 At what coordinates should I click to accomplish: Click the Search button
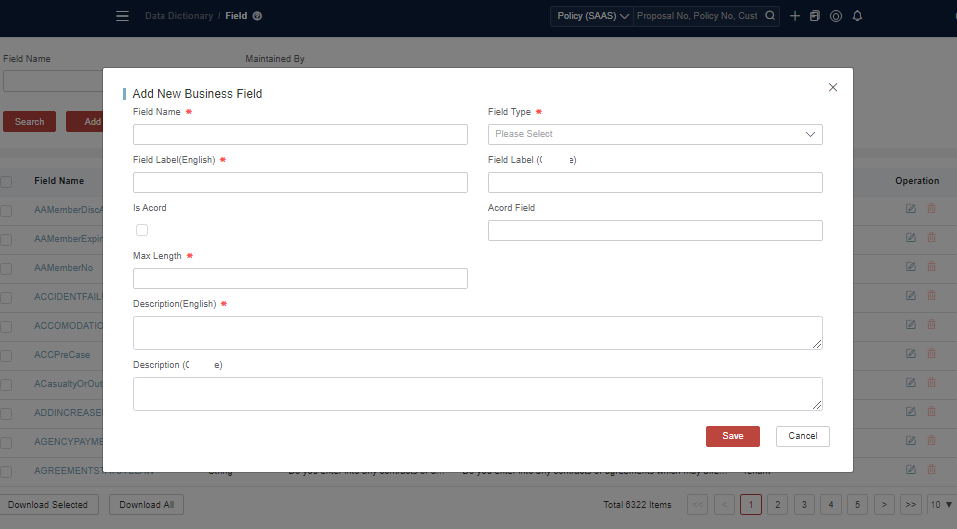(x=29, y=121)
